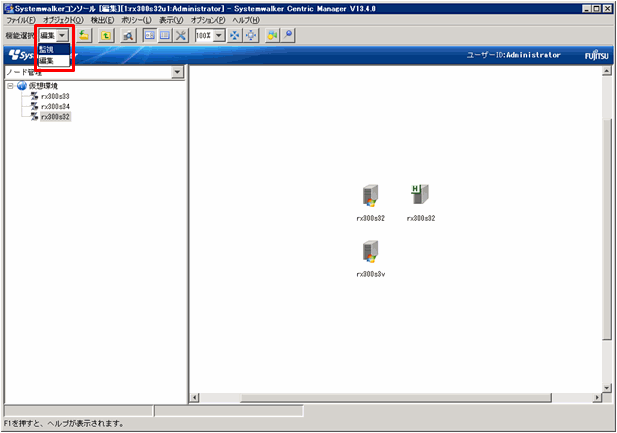Click the list view toolbar icon
617x433 pixels.
164,35
